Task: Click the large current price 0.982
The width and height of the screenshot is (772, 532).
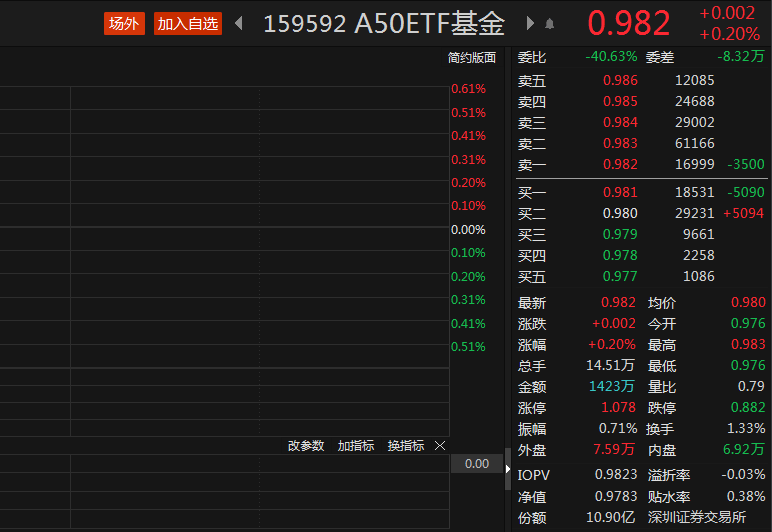Action: click(628, 23)
